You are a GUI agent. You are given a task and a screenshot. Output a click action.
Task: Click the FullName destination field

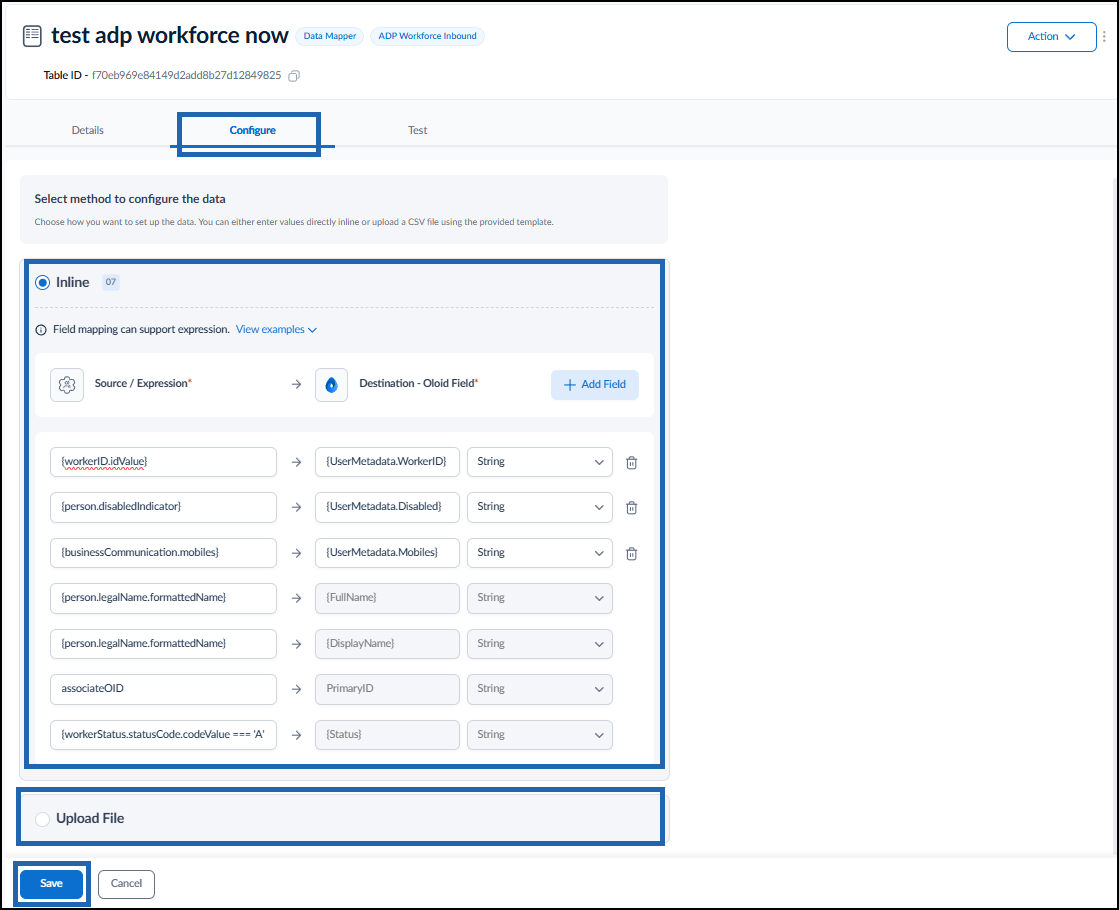[x=387, y=598]
